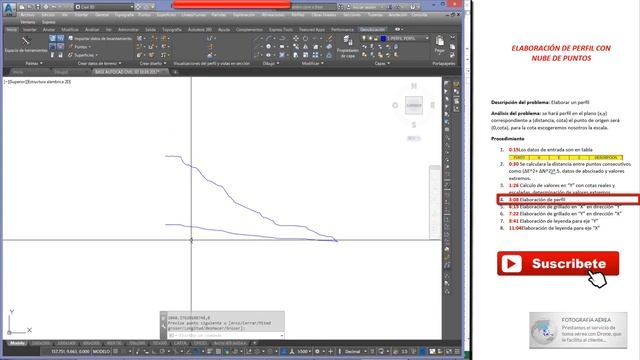The image size is (640, 360).
Task: Expand the Superficies dropdown in ribbon
Action: coord(83,55)
